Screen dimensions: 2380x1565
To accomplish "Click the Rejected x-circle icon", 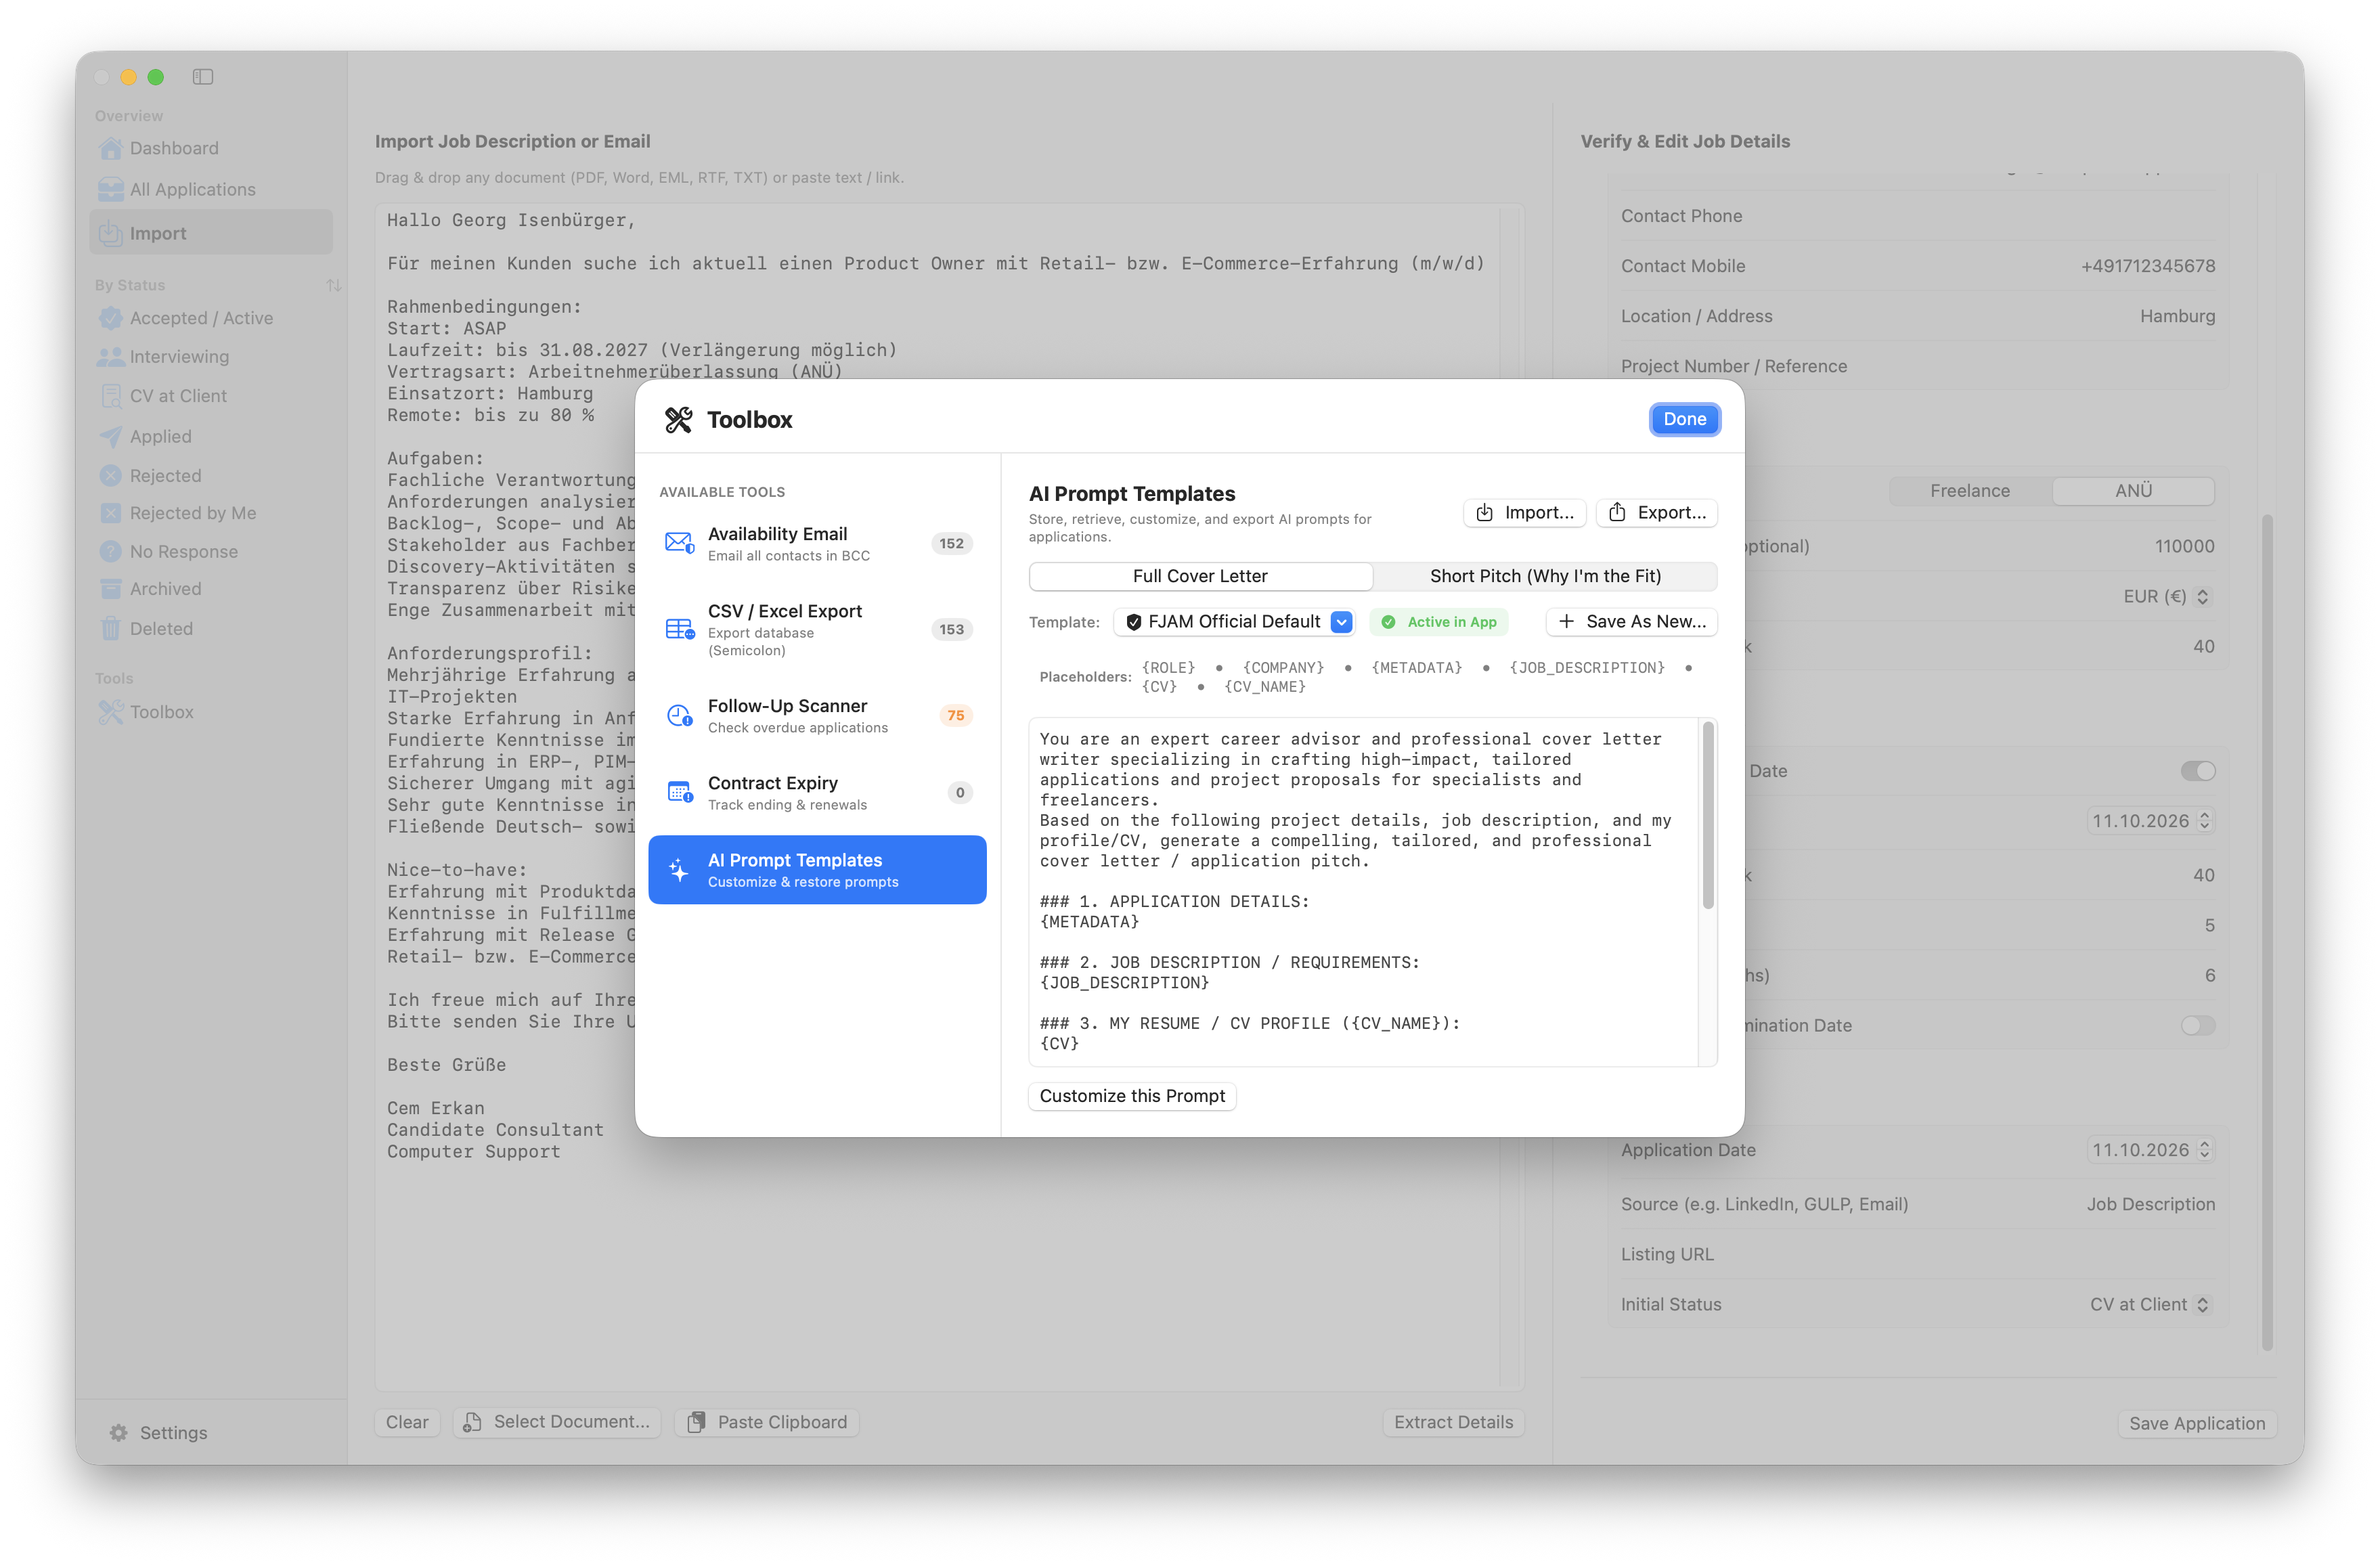I will tap(111, 476).
